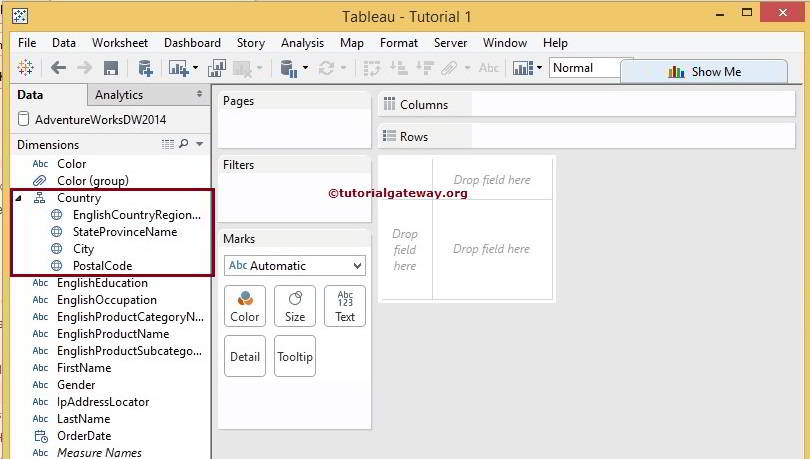The height and width of the screenshot is (459, 810).
Task: Open the Window menu
Action: point(505,43)
